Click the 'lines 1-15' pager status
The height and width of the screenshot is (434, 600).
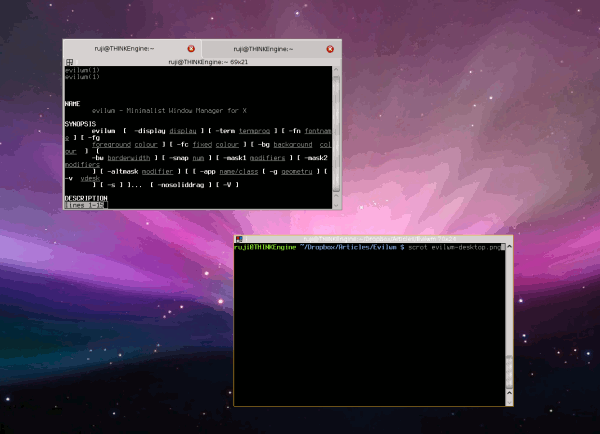86,205
